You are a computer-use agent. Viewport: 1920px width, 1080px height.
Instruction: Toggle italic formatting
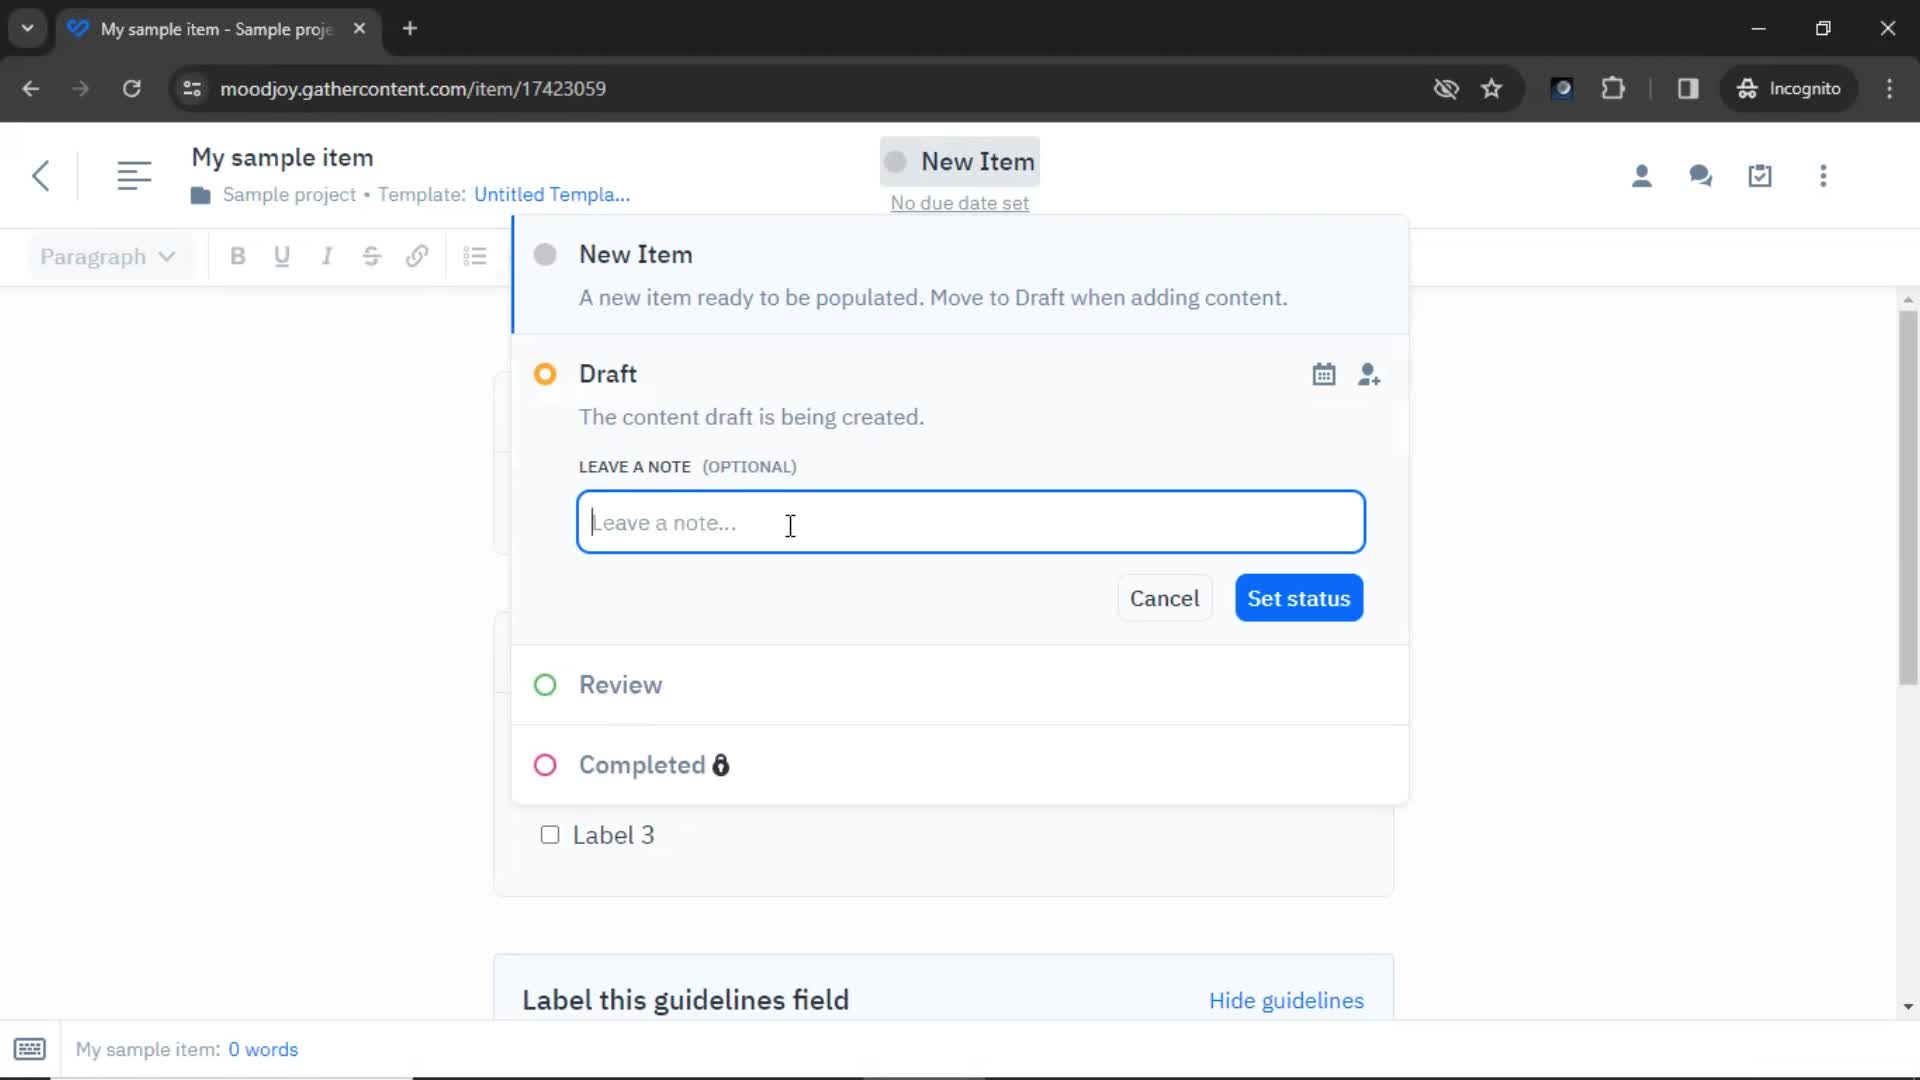coord(327,256)
